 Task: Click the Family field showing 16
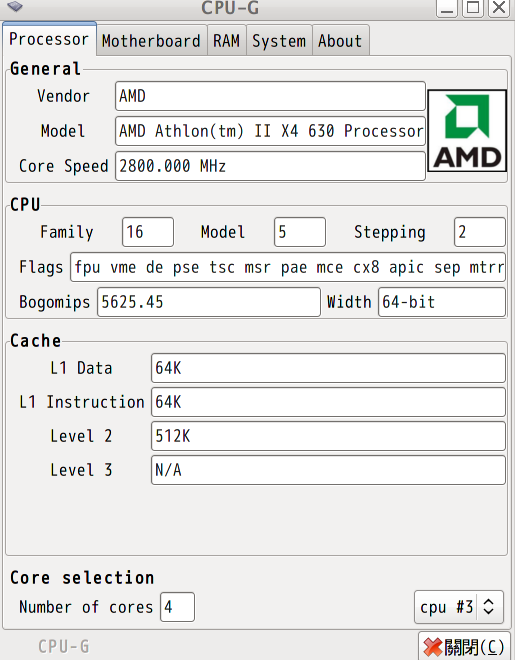(148, 232)
